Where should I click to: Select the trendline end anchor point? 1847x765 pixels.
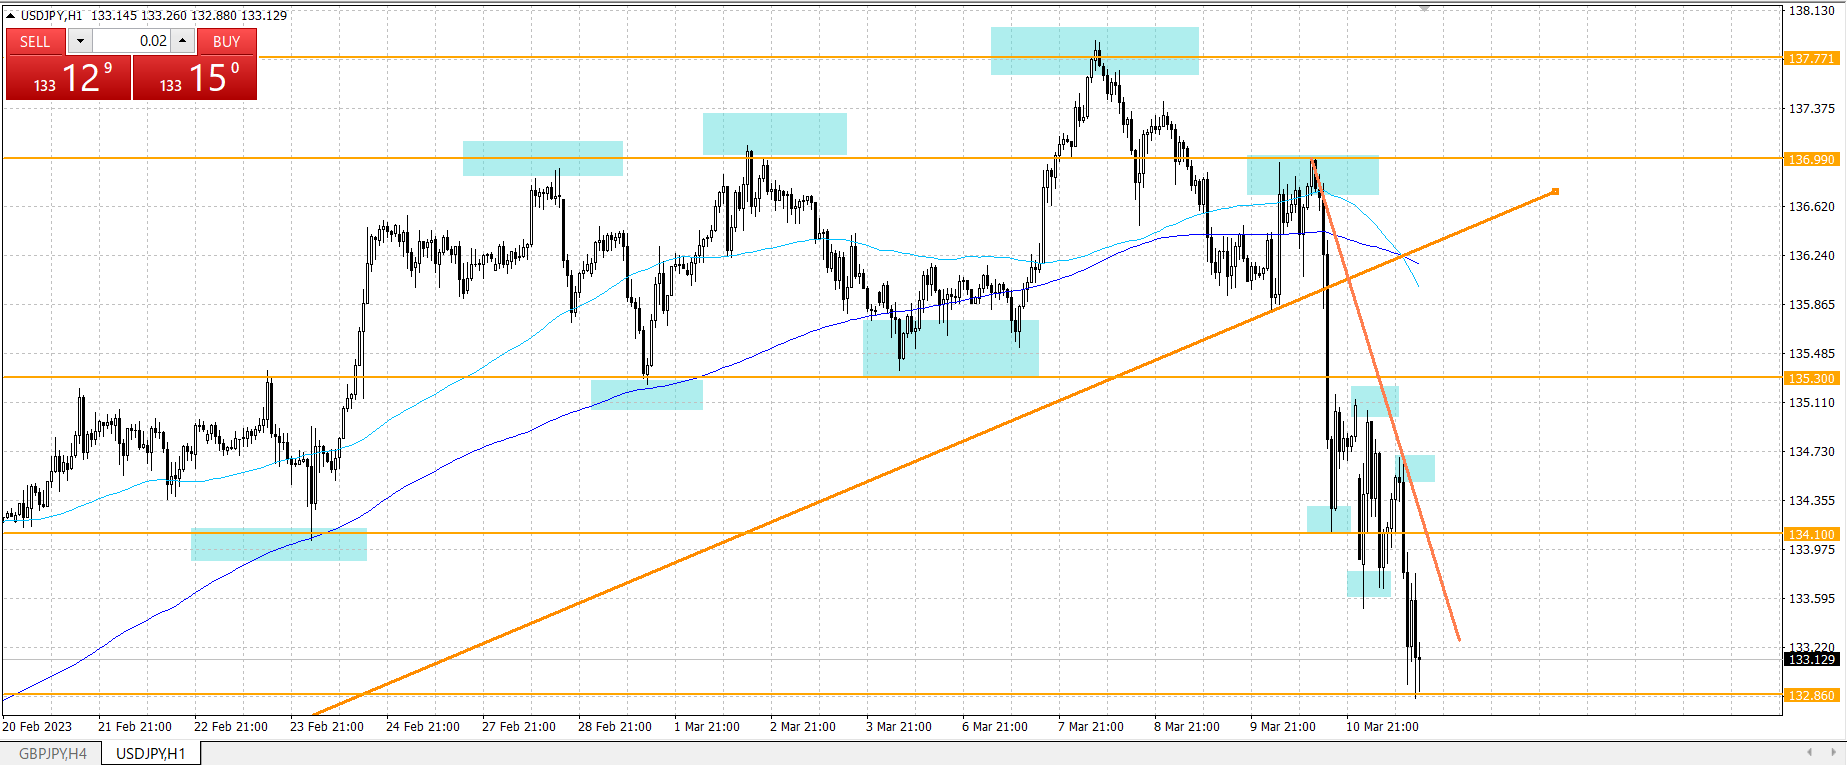pyautogui.click(x=1555, y=191)
